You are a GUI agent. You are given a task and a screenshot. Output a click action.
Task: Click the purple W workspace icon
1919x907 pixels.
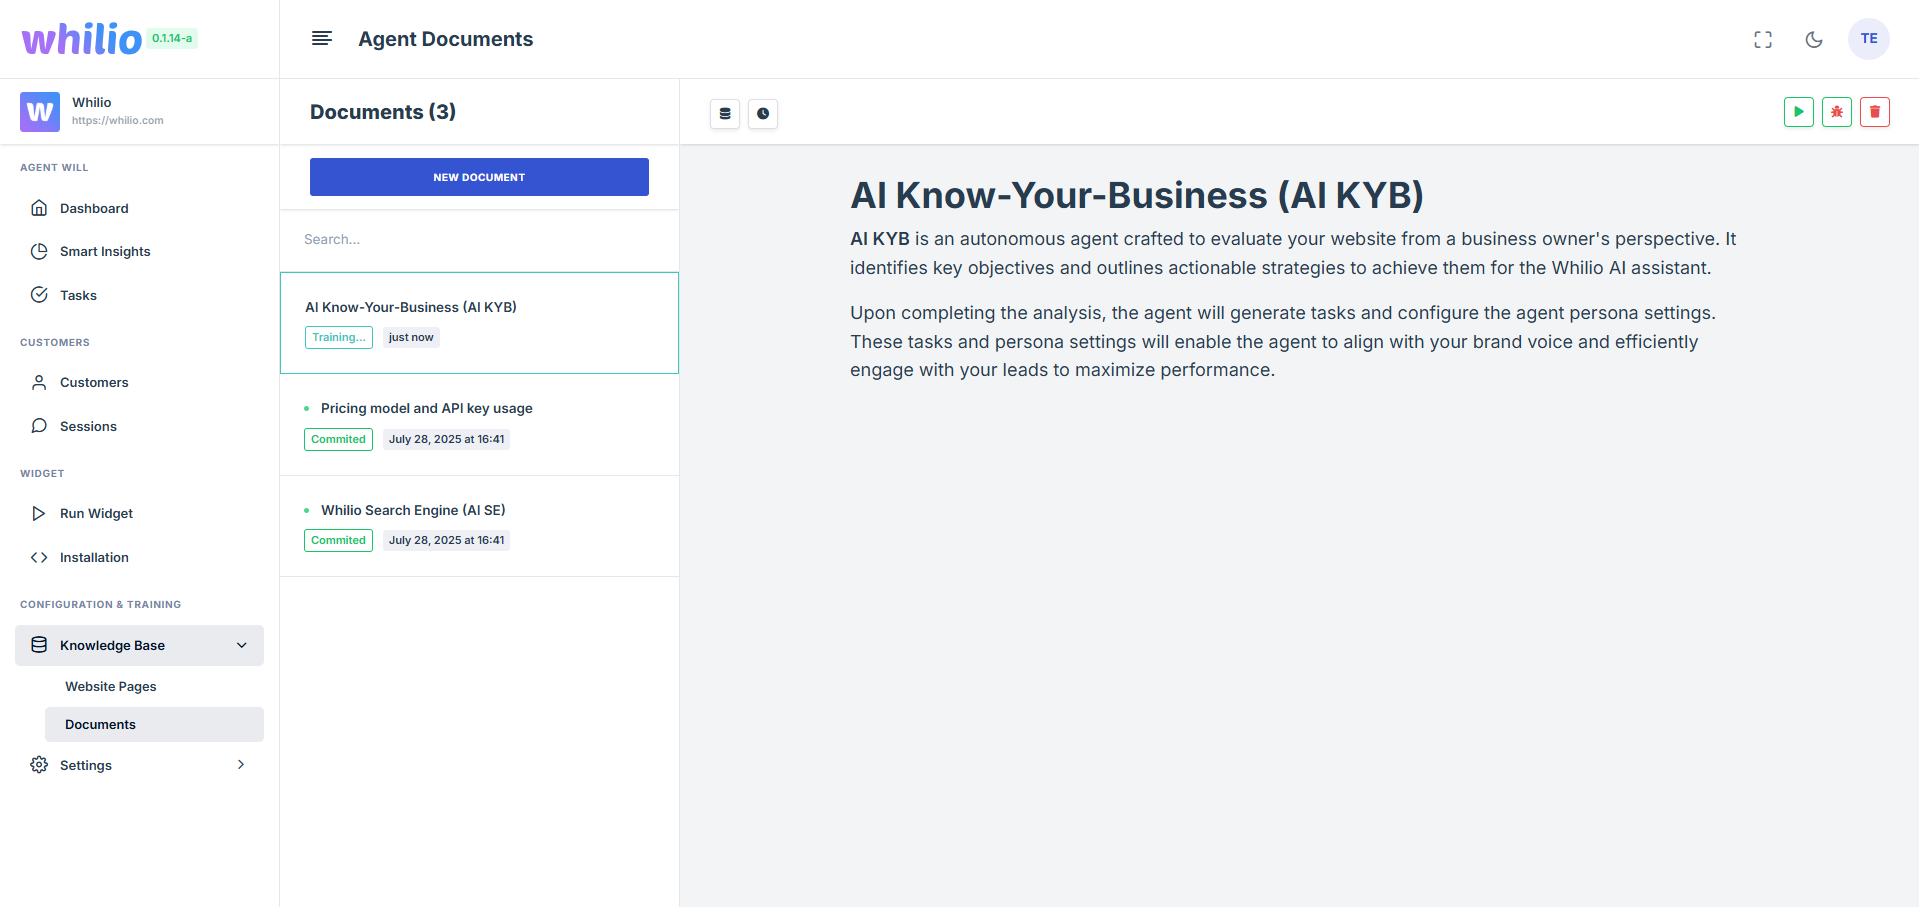pos(40,111)
